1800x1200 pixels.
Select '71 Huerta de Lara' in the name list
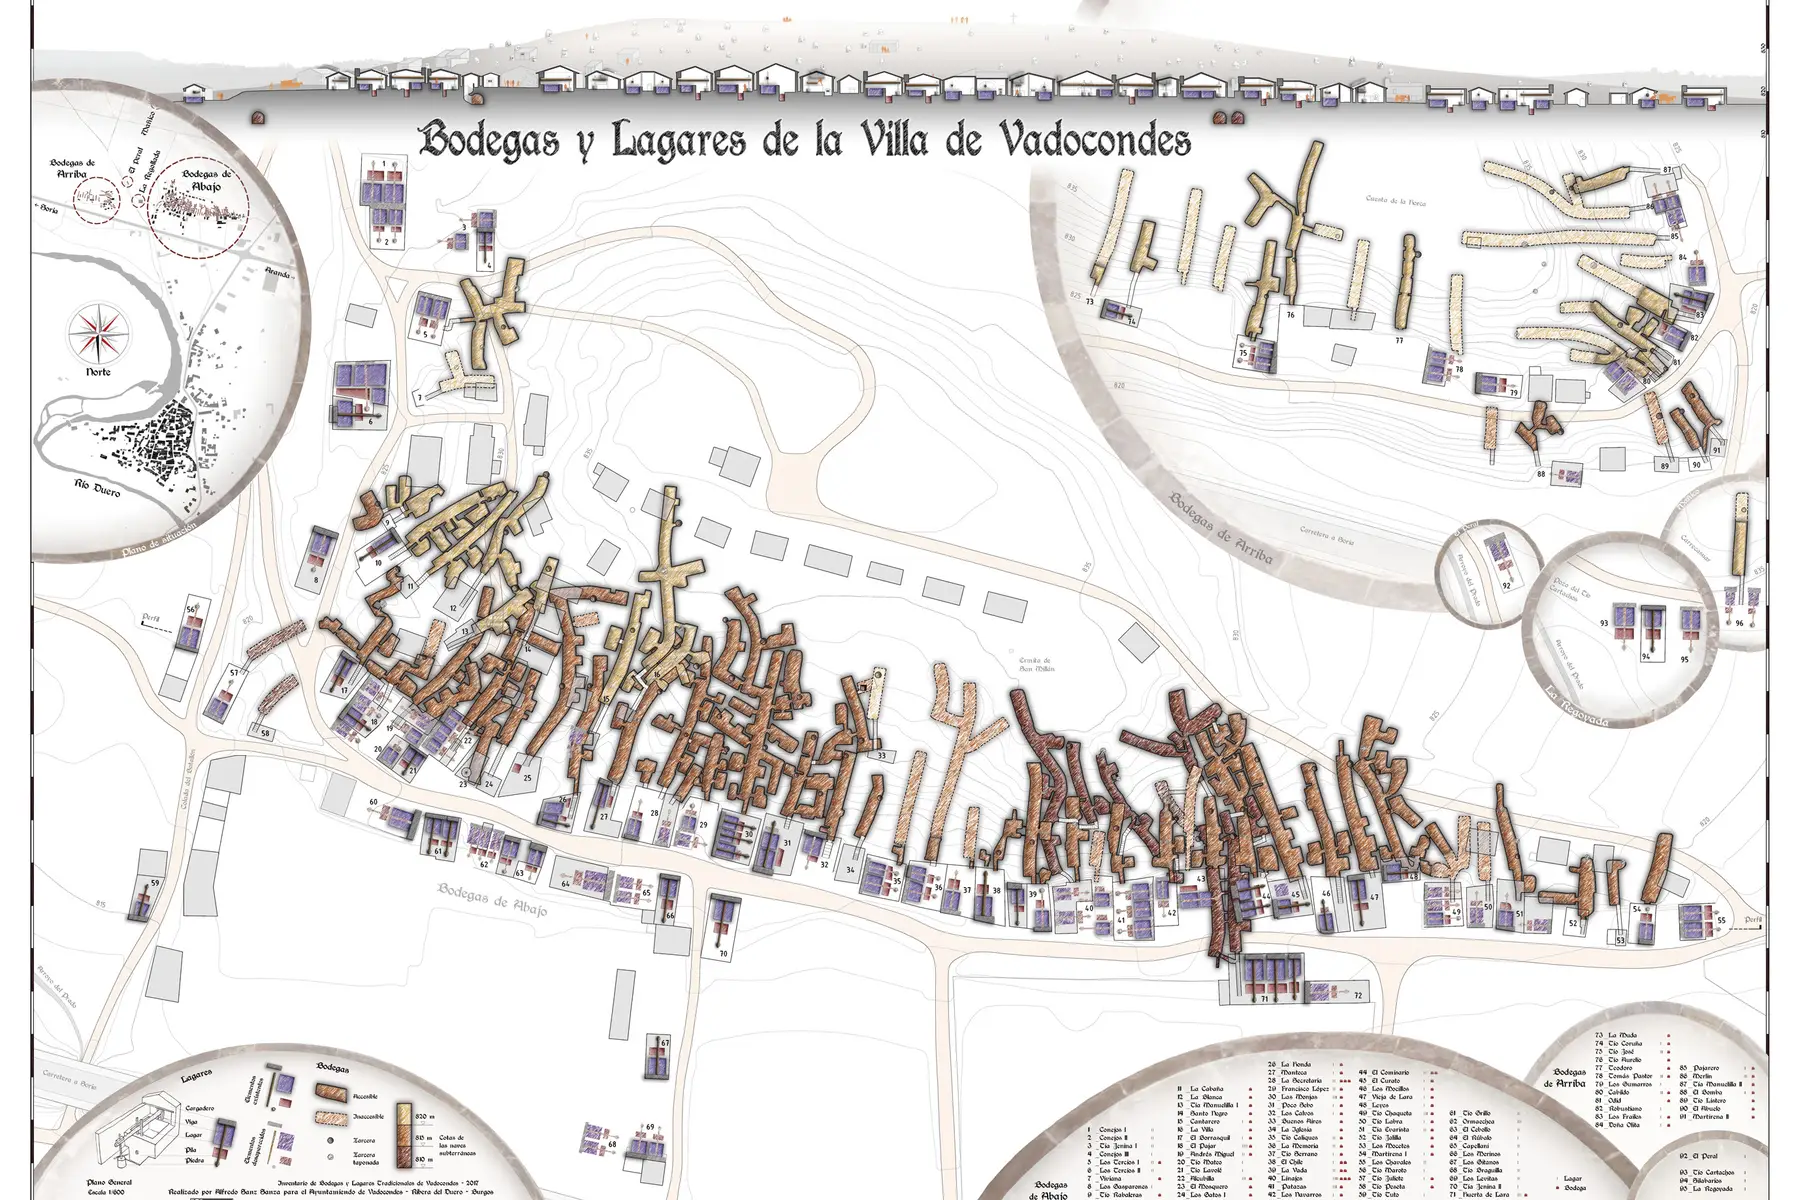click(x=1479, y=1195)
